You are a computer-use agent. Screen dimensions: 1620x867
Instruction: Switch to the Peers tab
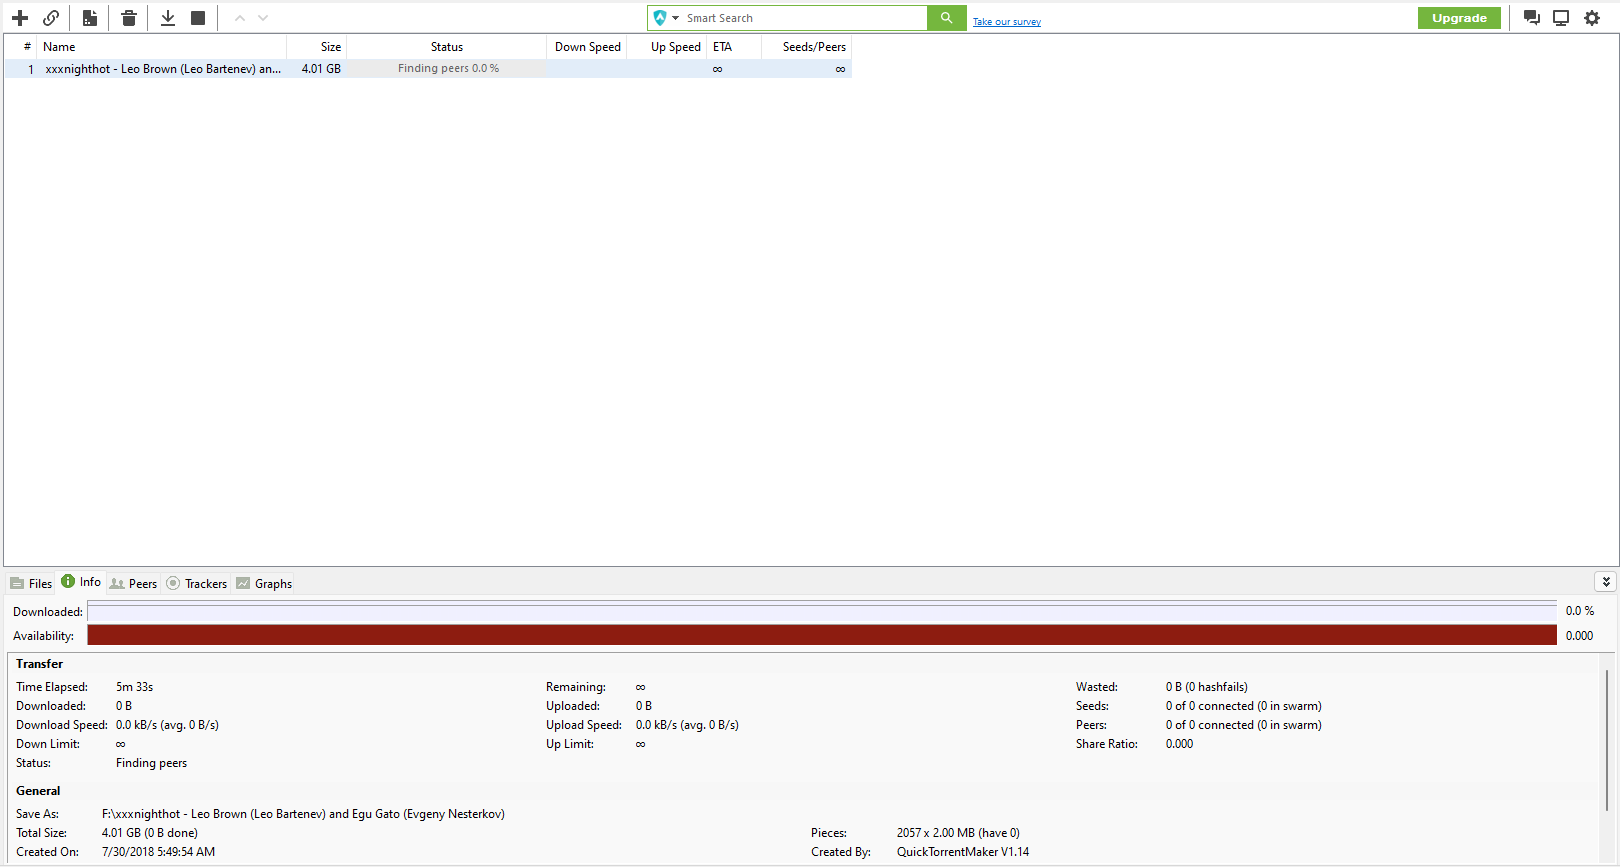[134, 584]
